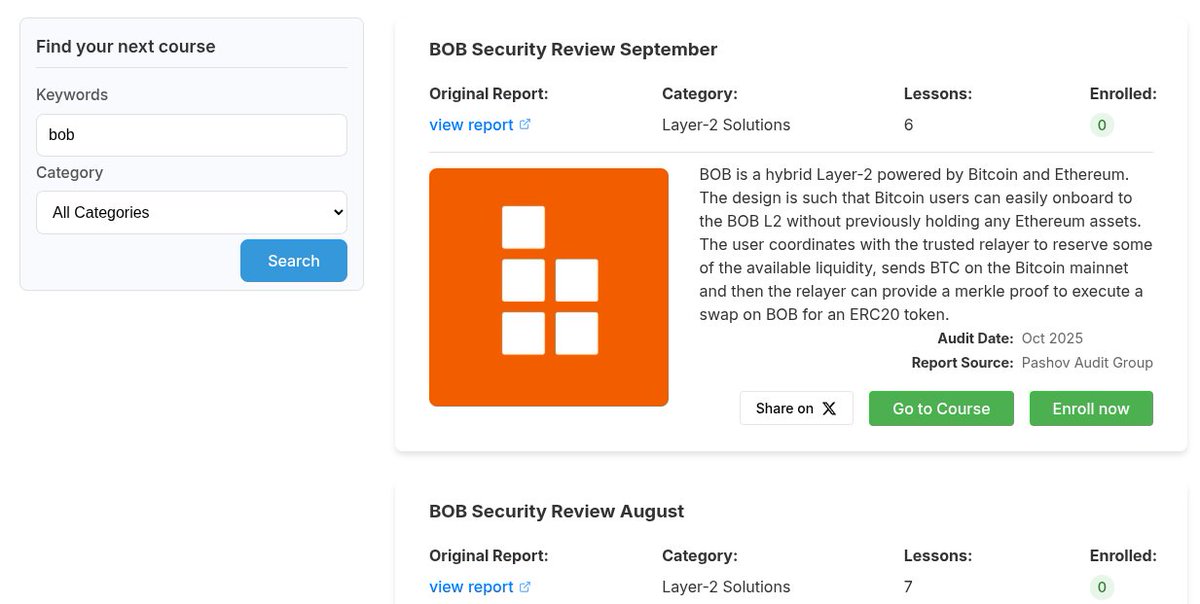Viewport: 1200px width, 604px height.
Task: Click the Enroll now button
Action: click(x=1091, y=408)
